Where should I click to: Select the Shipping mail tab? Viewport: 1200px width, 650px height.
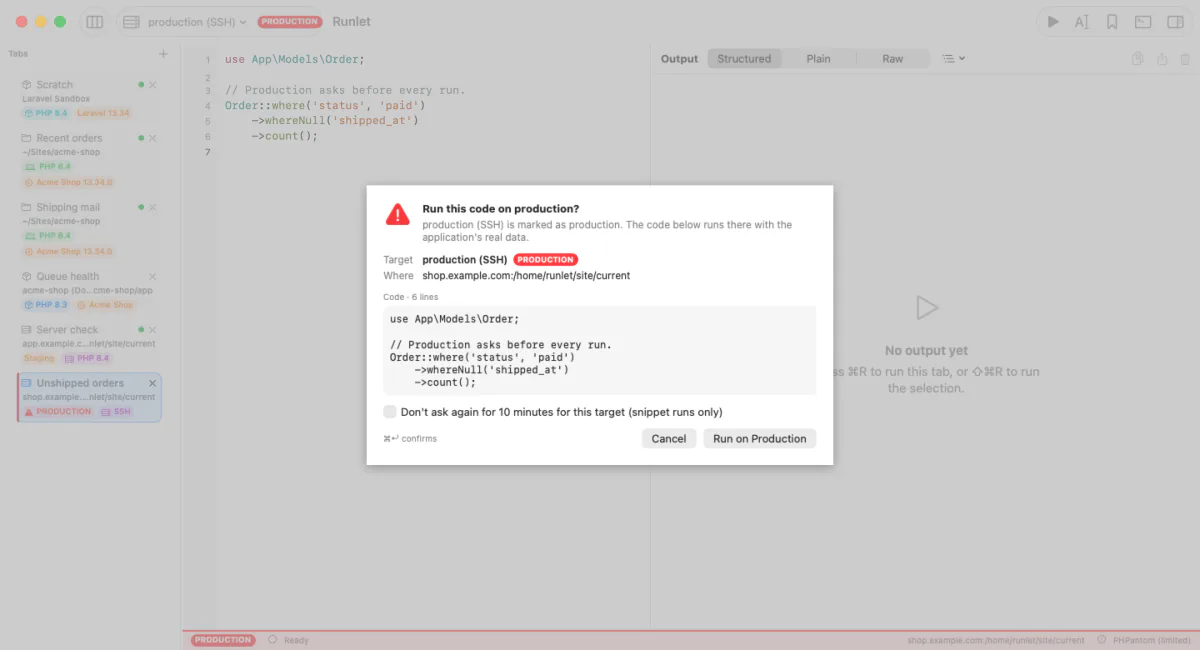pos(90,229)
